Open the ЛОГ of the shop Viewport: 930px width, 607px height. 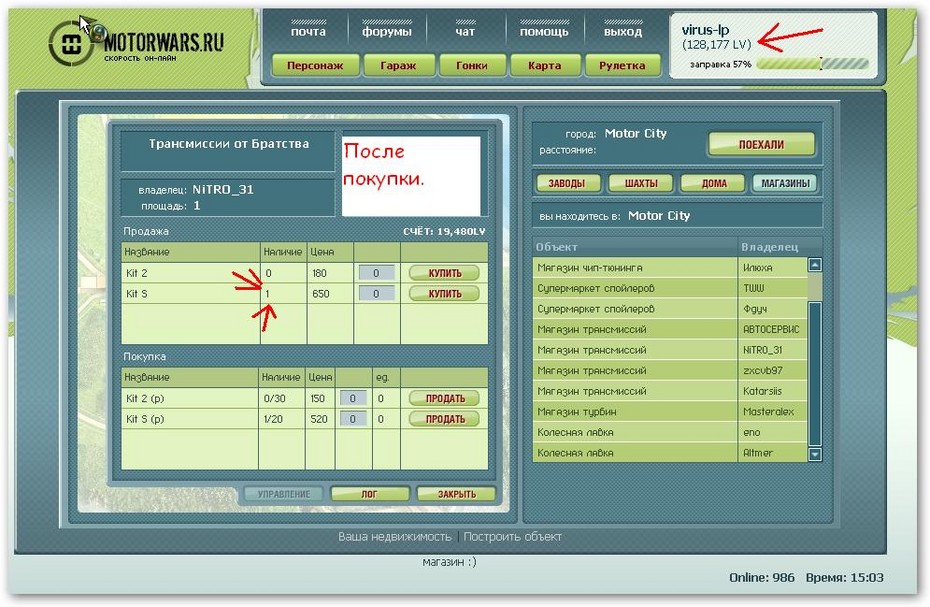(x=370, y=494)
